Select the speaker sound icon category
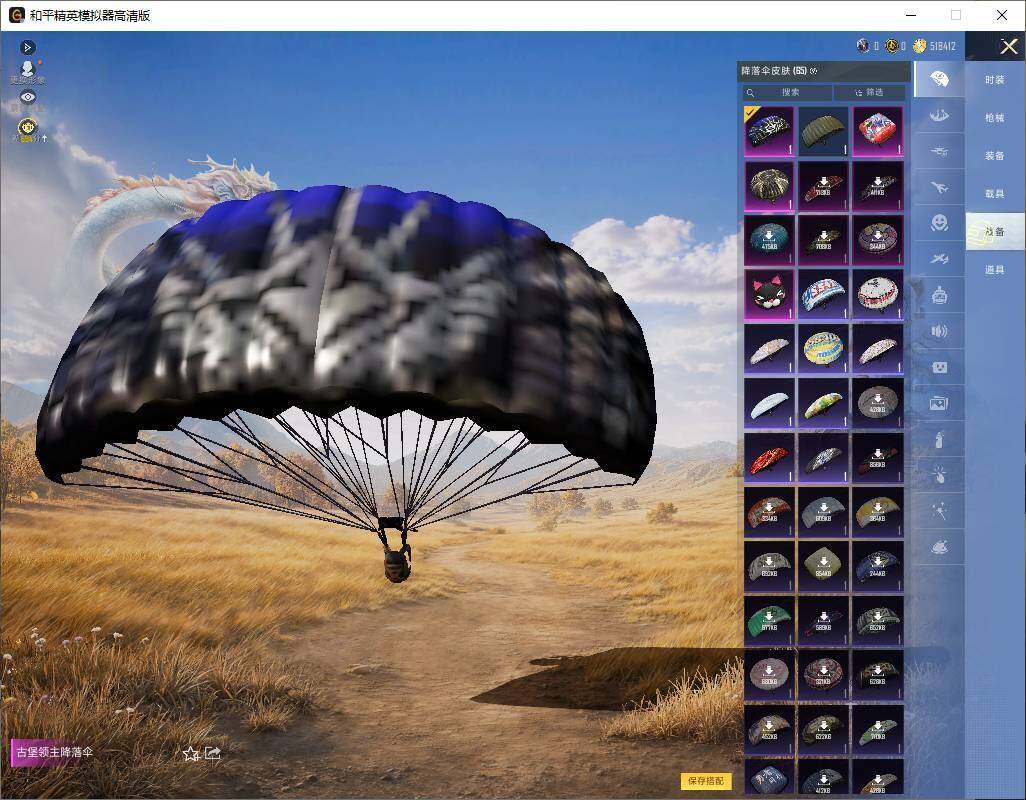Image resolution: width=1026 pixels, height=800 pixels. pyautogui.click(x=939, y=331)
